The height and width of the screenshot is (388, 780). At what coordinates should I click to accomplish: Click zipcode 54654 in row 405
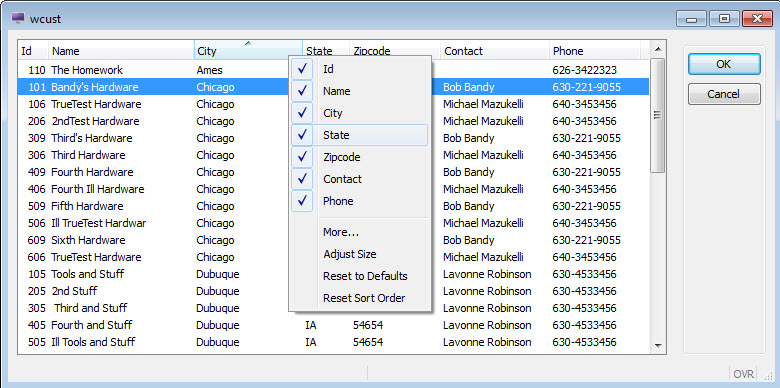tap(368, 325)
